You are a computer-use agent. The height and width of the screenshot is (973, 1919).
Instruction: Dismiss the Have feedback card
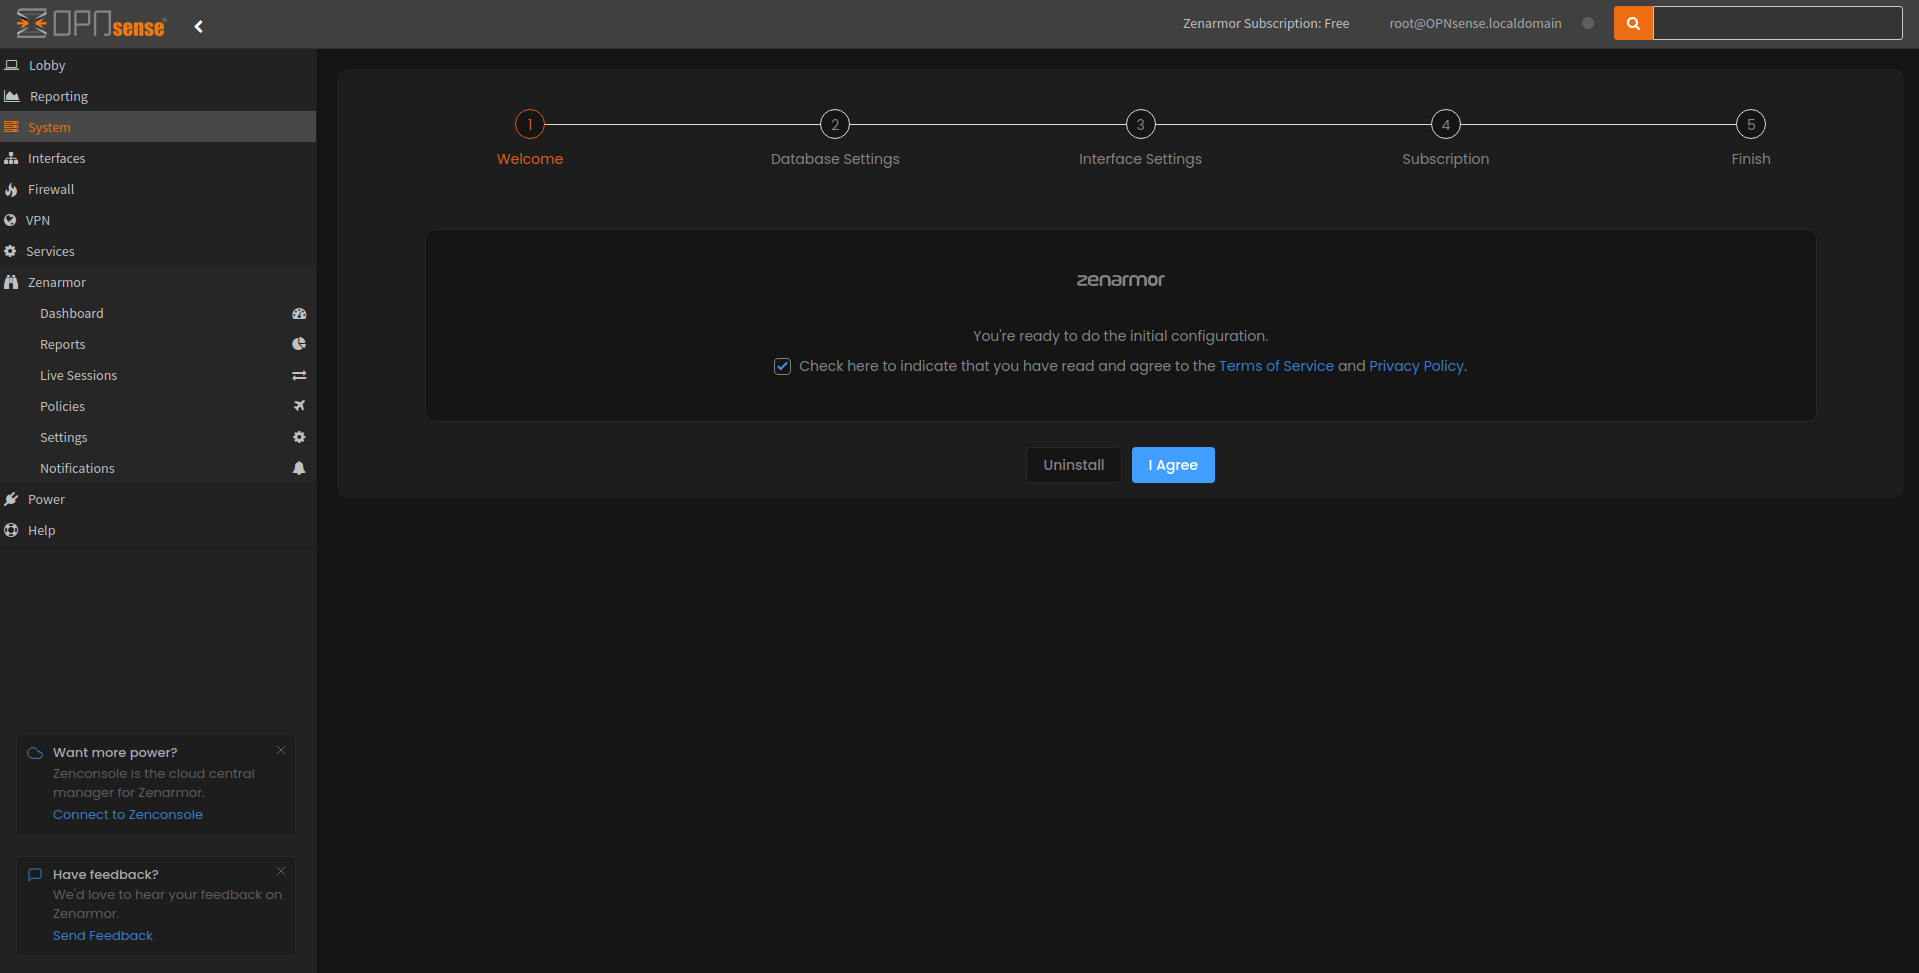point(281,871)
